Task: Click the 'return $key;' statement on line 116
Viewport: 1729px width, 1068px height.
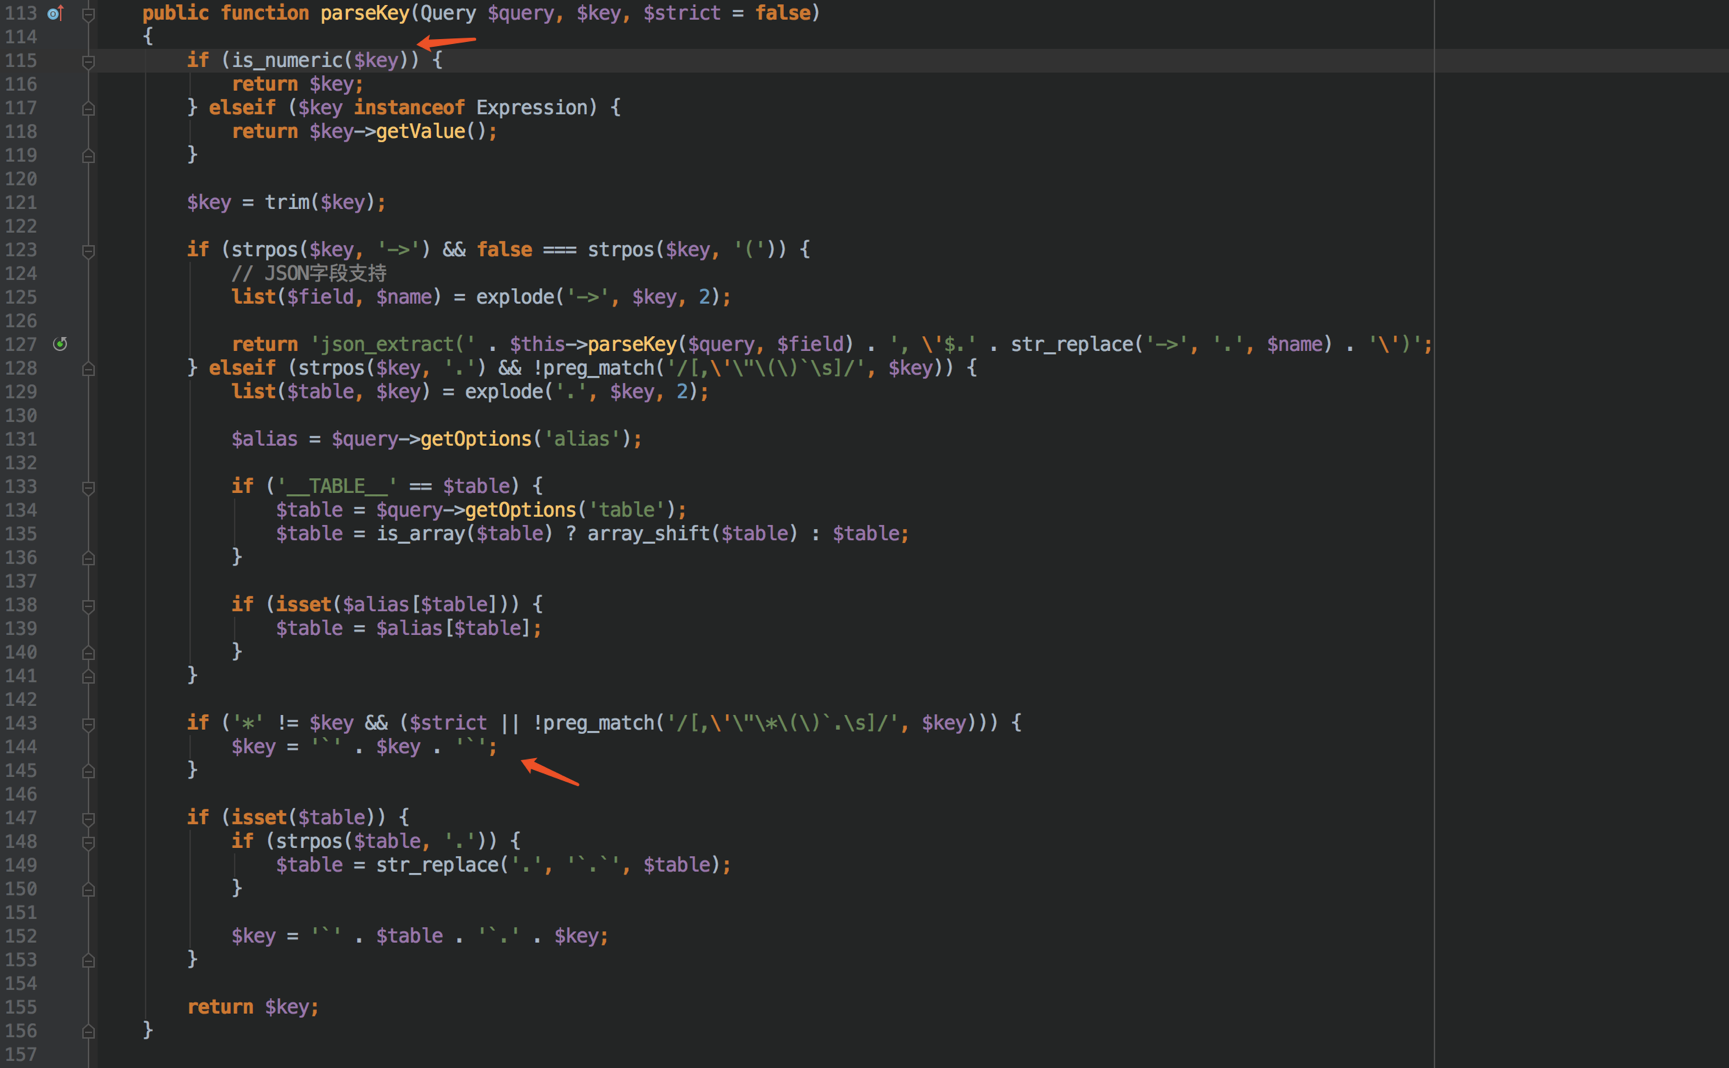Action: click(x=298, y=84)
